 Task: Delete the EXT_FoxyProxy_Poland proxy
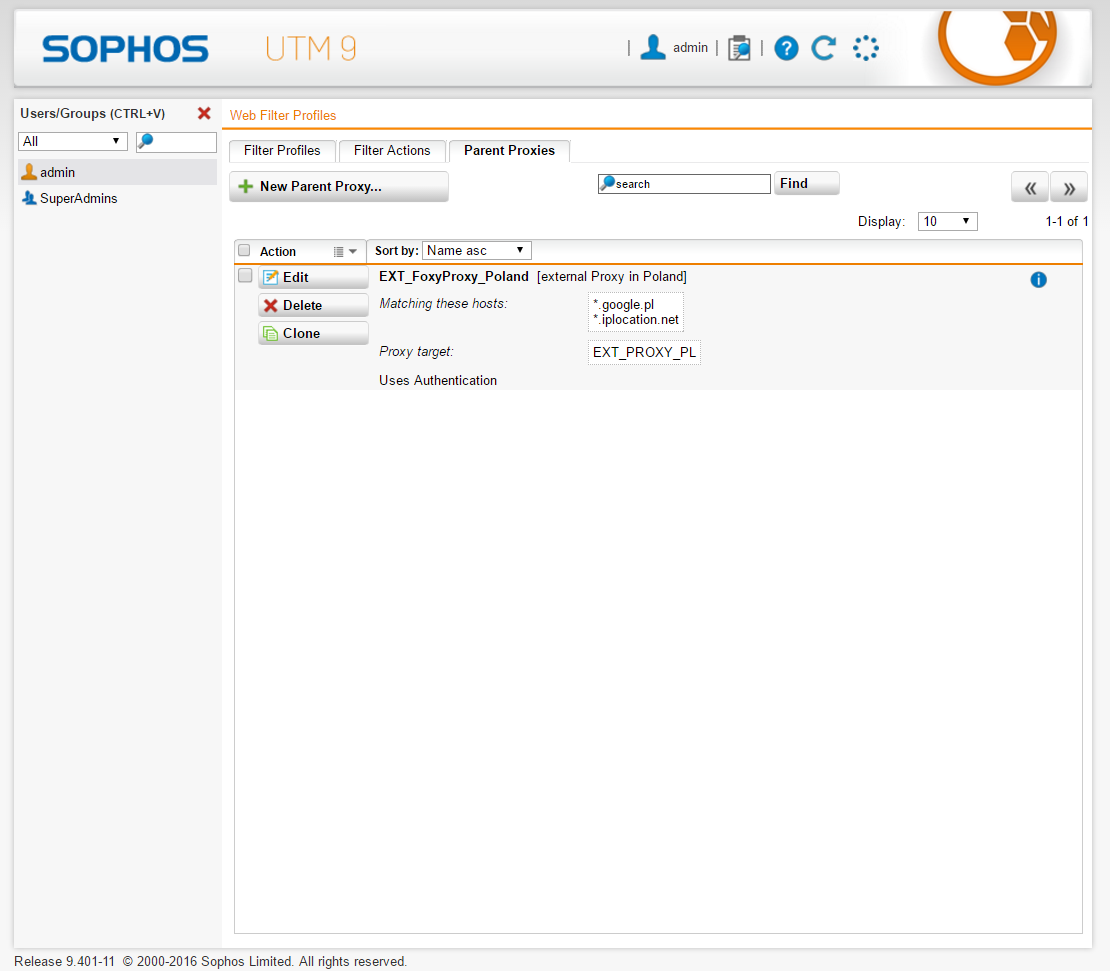coord(313,305)
